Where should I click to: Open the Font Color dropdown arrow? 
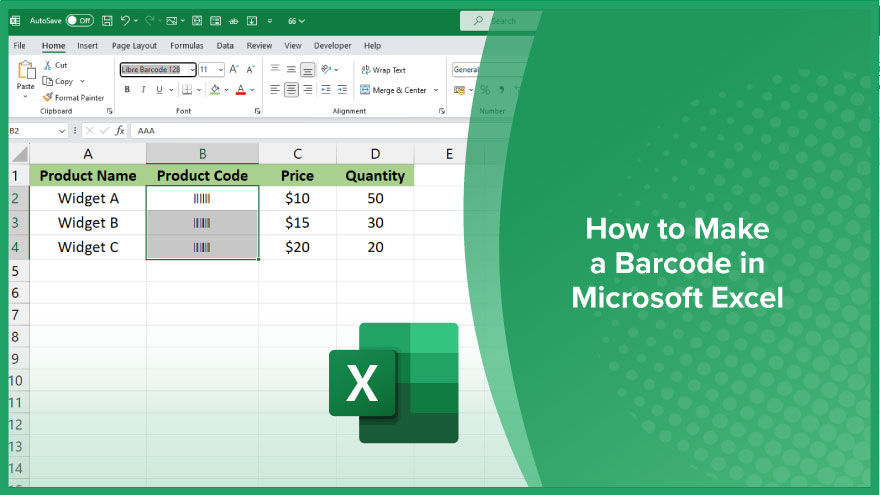[253, 90]
